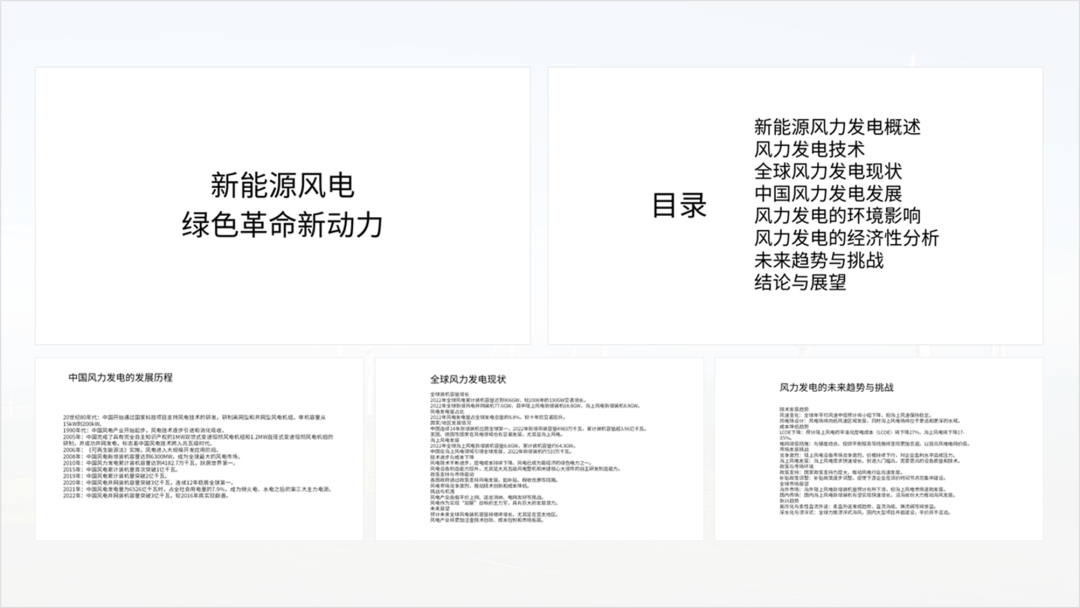The image size is (1080, 608).
Task: Click the 2021年 6526亿千瓦时 entry
Action: 198,489
